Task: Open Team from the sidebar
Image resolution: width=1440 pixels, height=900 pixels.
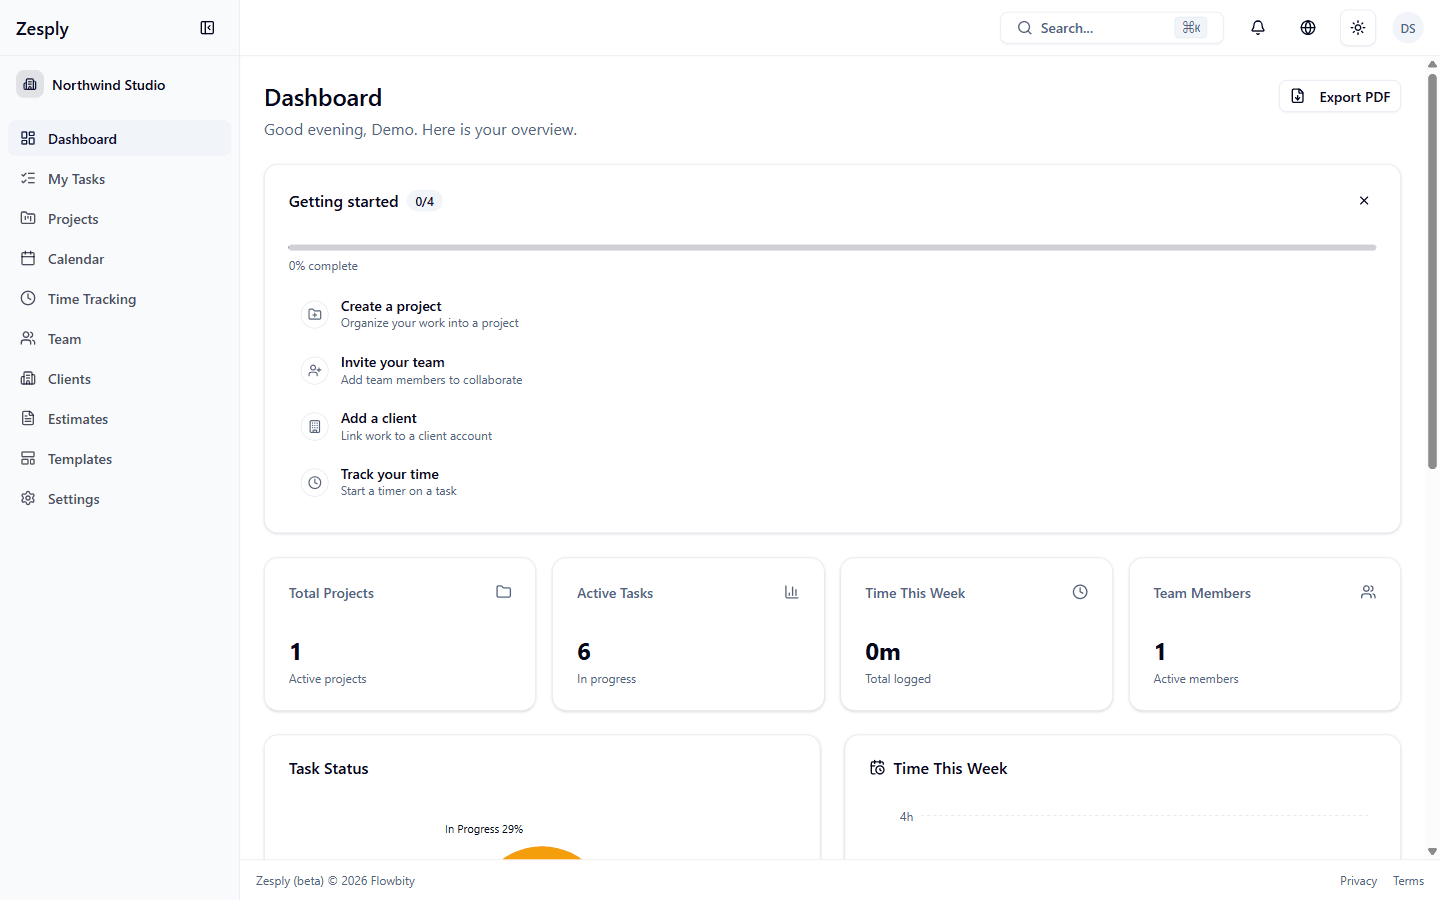Action: click(120, 338)
